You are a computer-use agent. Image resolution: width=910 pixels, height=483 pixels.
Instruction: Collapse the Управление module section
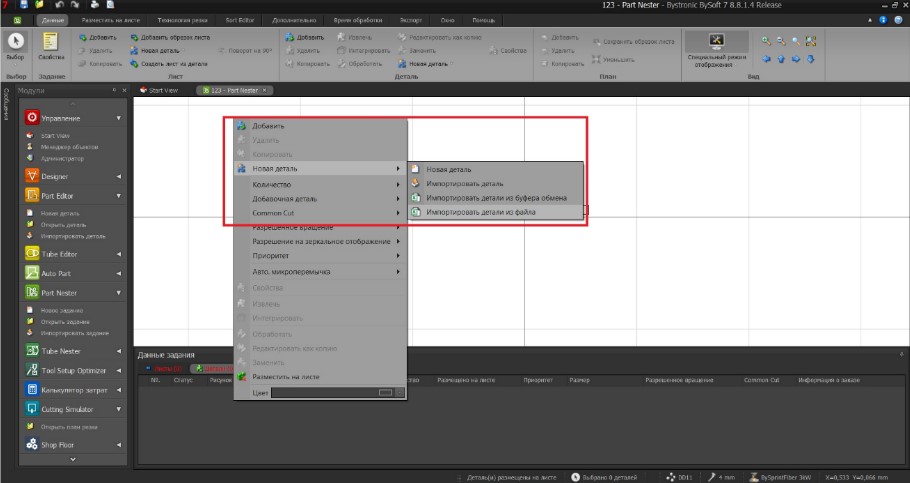[118, 118]
